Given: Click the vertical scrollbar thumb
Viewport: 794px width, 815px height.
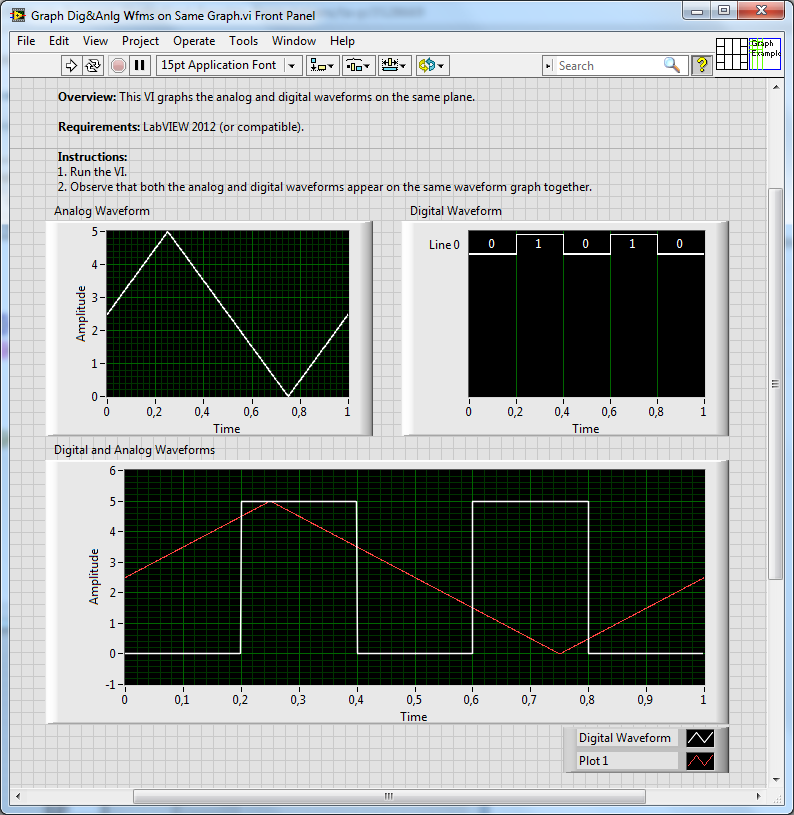Looking at the screenshot, I should [775, 384].
